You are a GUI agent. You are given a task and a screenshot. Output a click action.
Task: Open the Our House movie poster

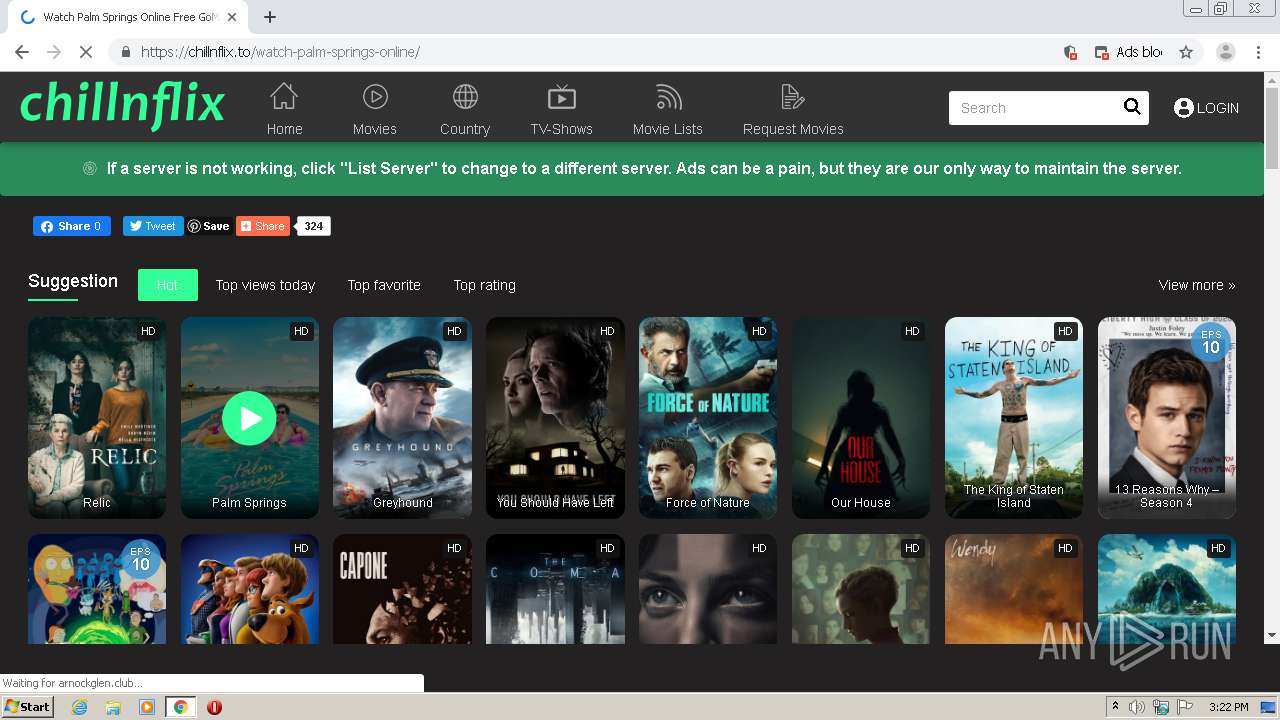point(861,418)
